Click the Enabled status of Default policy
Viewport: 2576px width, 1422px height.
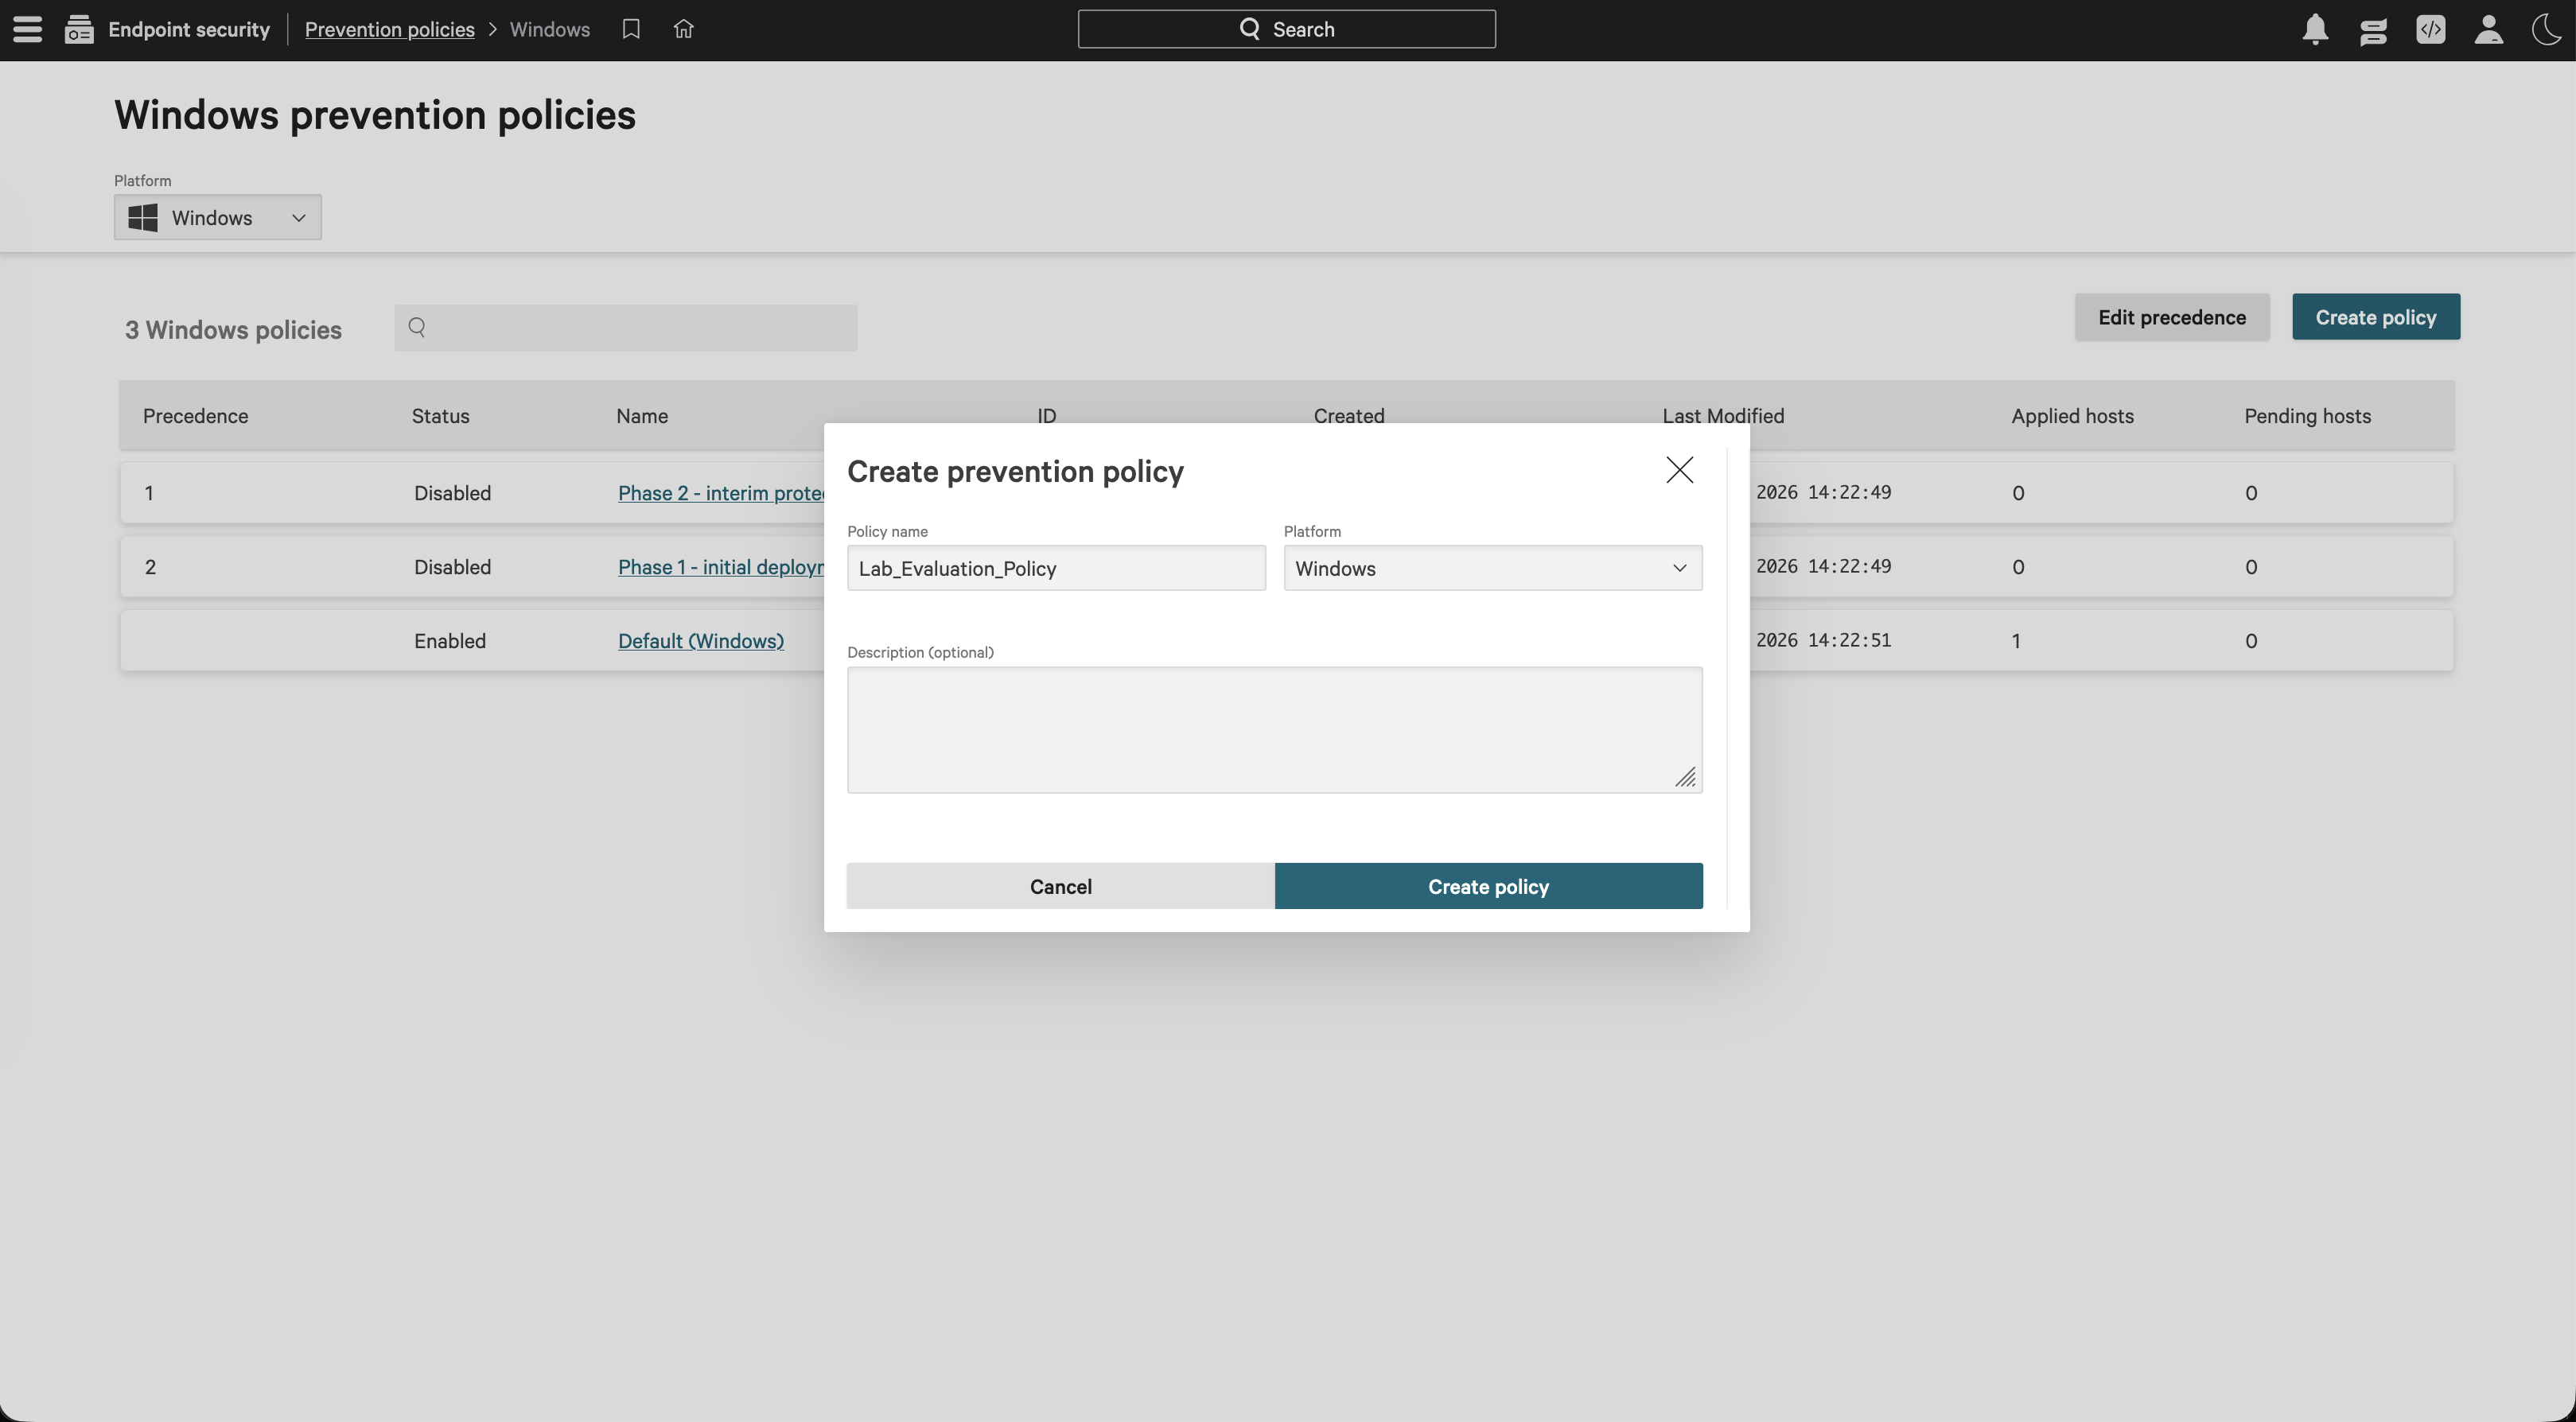[450, 641]
